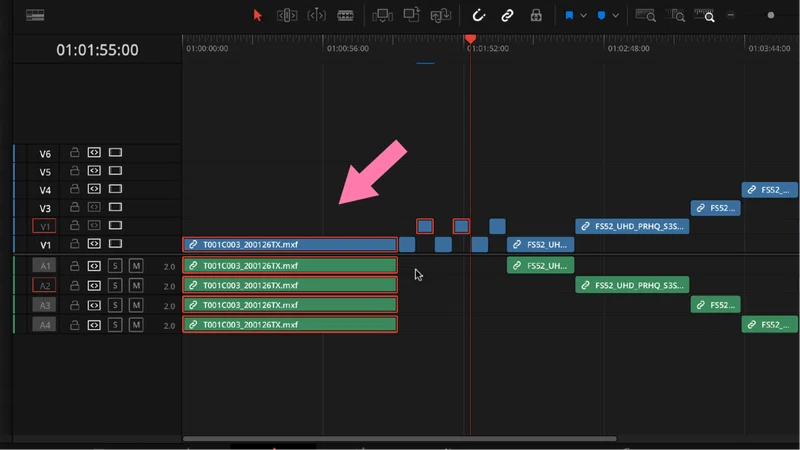Image resolution: width=800 pixels, height=450 pixels.
Task: Select the Selection Mode arrow tool
Action: pyautogui.click(x=257, y=15)
